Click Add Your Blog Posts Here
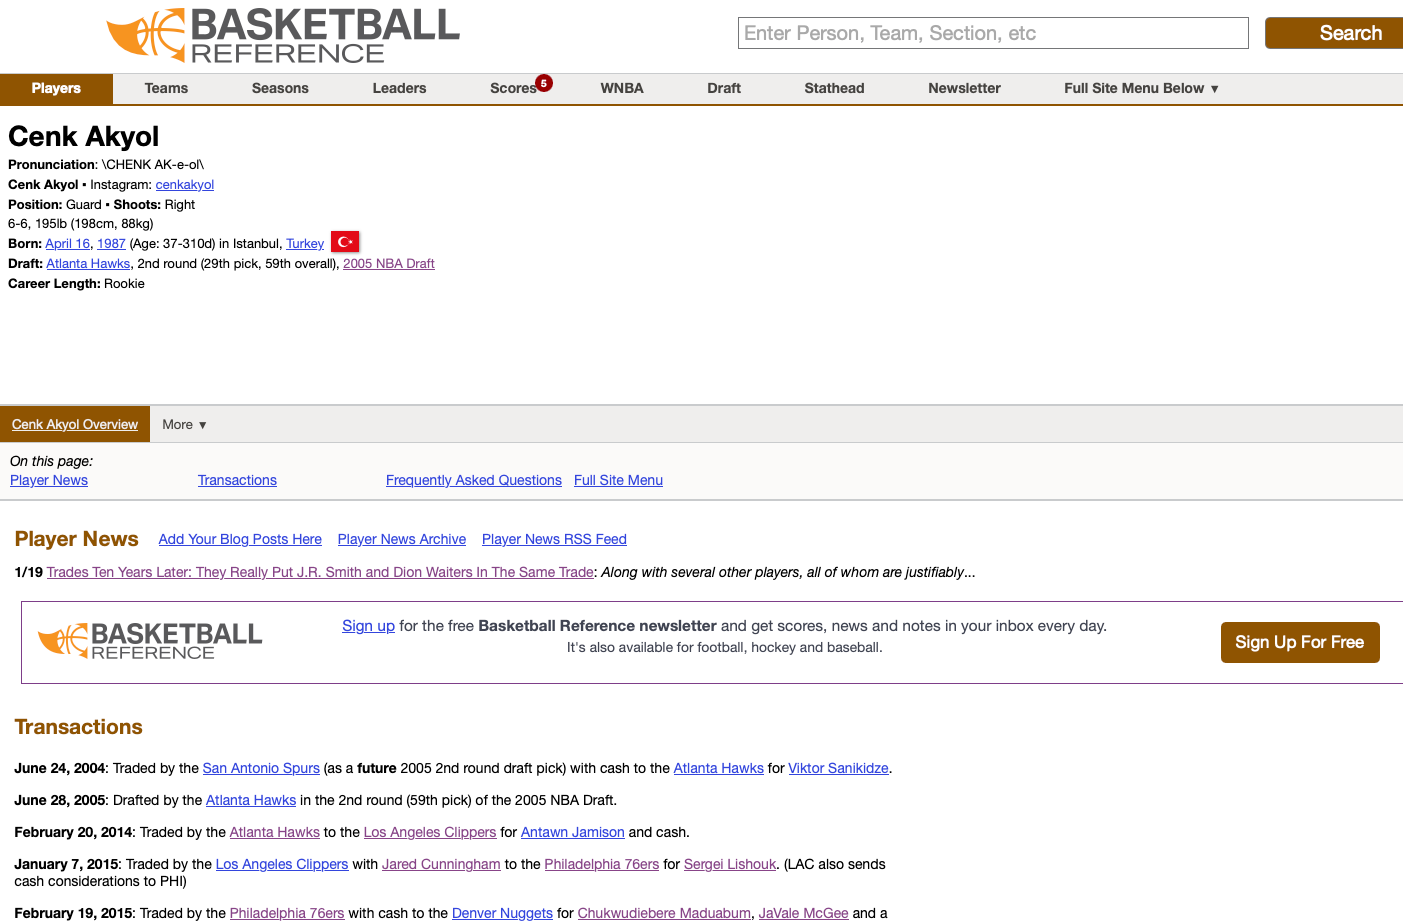Screen dimensions: 1403x922 tap(240, 539)
